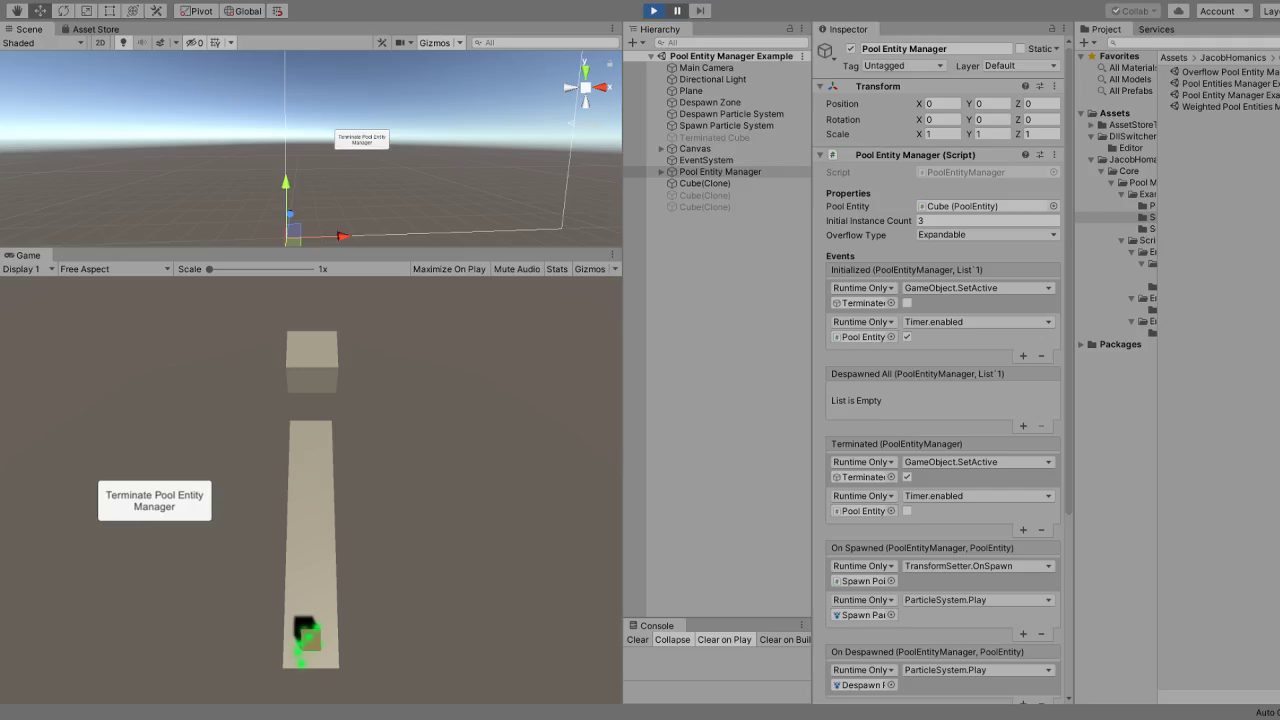Image resolution: width=1280 pixels, height=720 pixels.
Task: Toggle scene lighting bulb icon
Action: tap(124, 43)
